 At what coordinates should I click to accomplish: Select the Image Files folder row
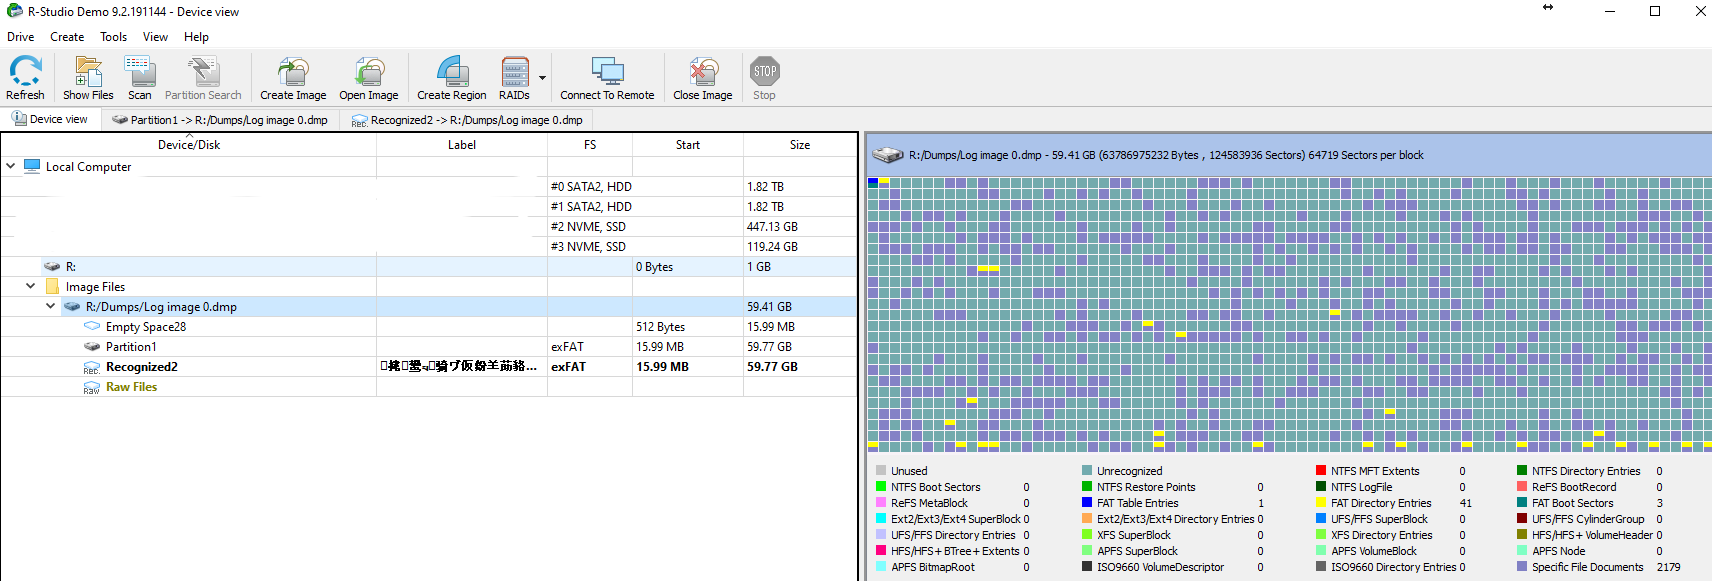[428, 287]
